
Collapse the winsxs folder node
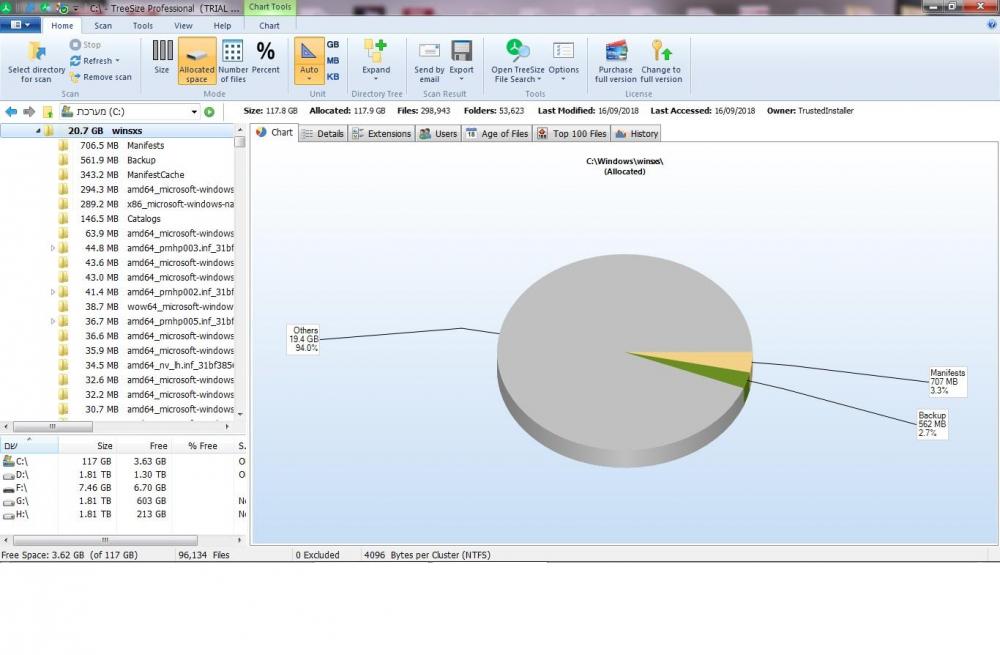pos(38,131)
